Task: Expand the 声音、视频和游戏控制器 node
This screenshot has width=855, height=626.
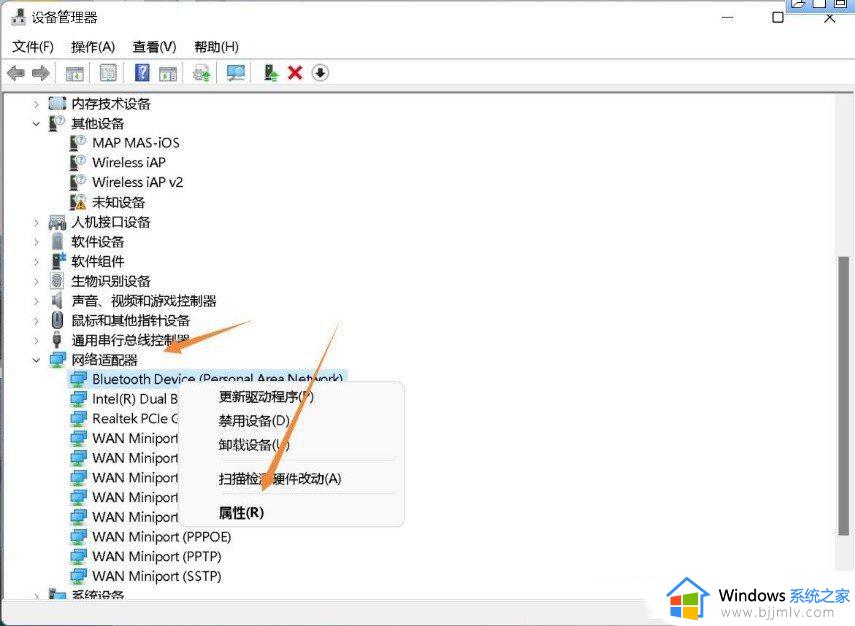Action: (x=36, y=300)
